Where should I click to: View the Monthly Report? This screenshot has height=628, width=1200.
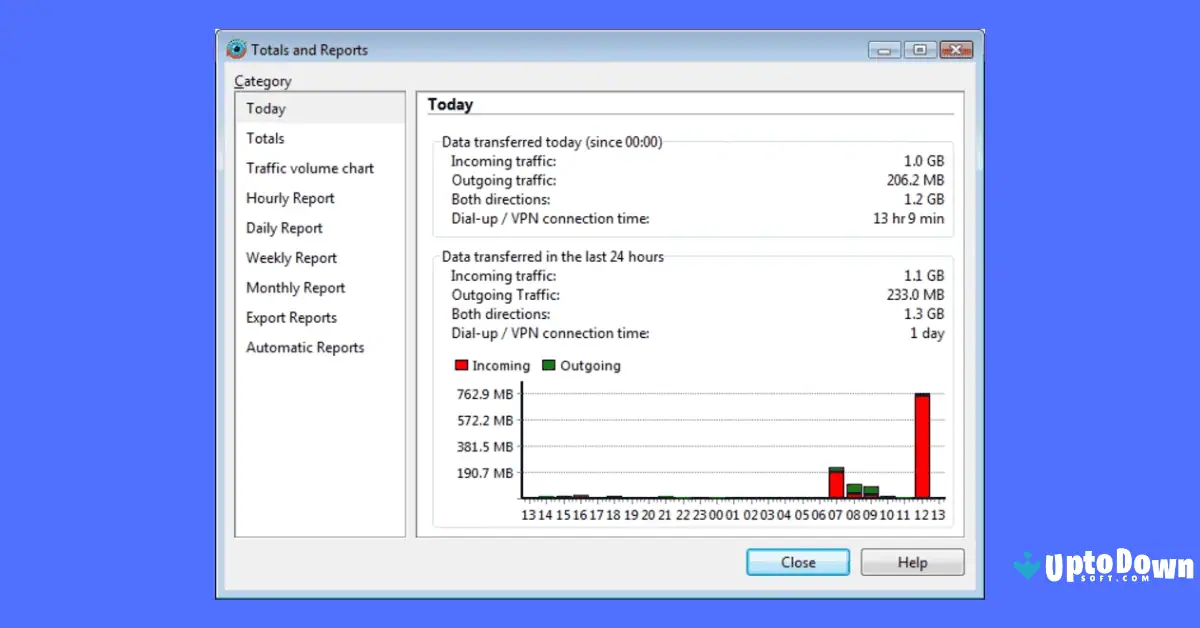295,288
